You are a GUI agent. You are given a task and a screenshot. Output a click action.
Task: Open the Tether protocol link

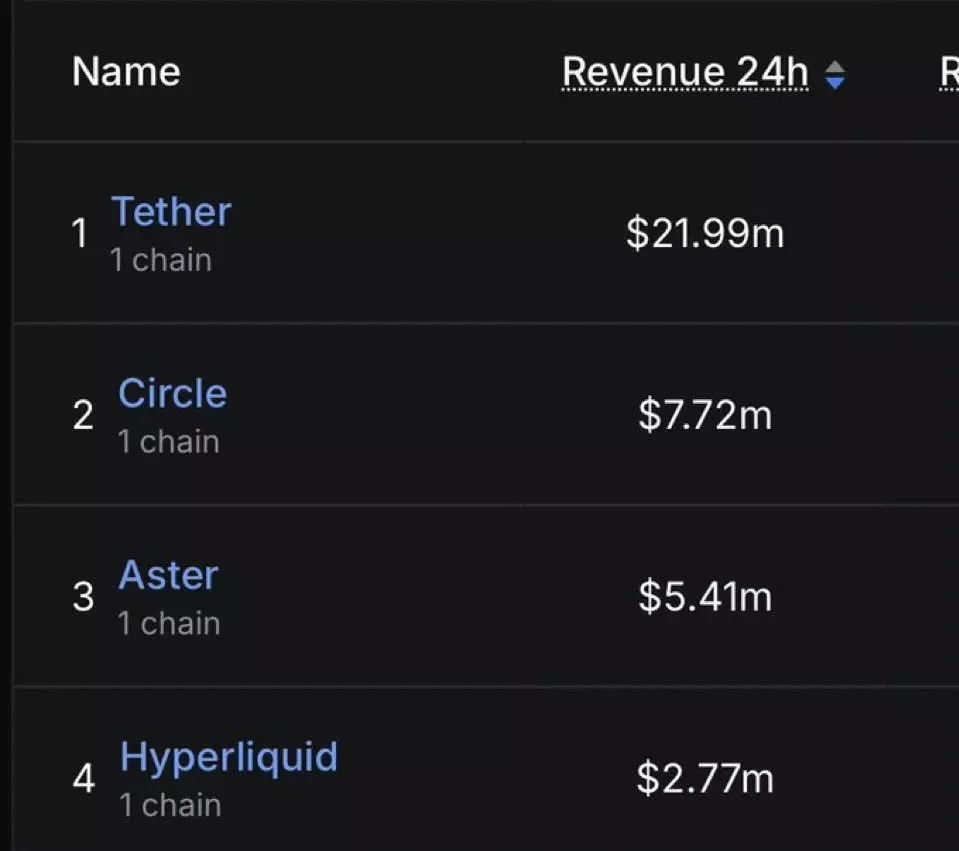pos(171,212)
